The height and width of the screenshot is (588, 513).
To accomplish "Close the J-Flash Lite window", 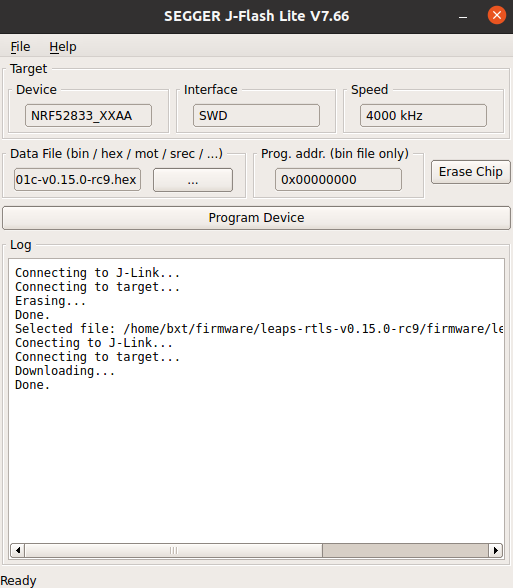I will tap(496, 15).
